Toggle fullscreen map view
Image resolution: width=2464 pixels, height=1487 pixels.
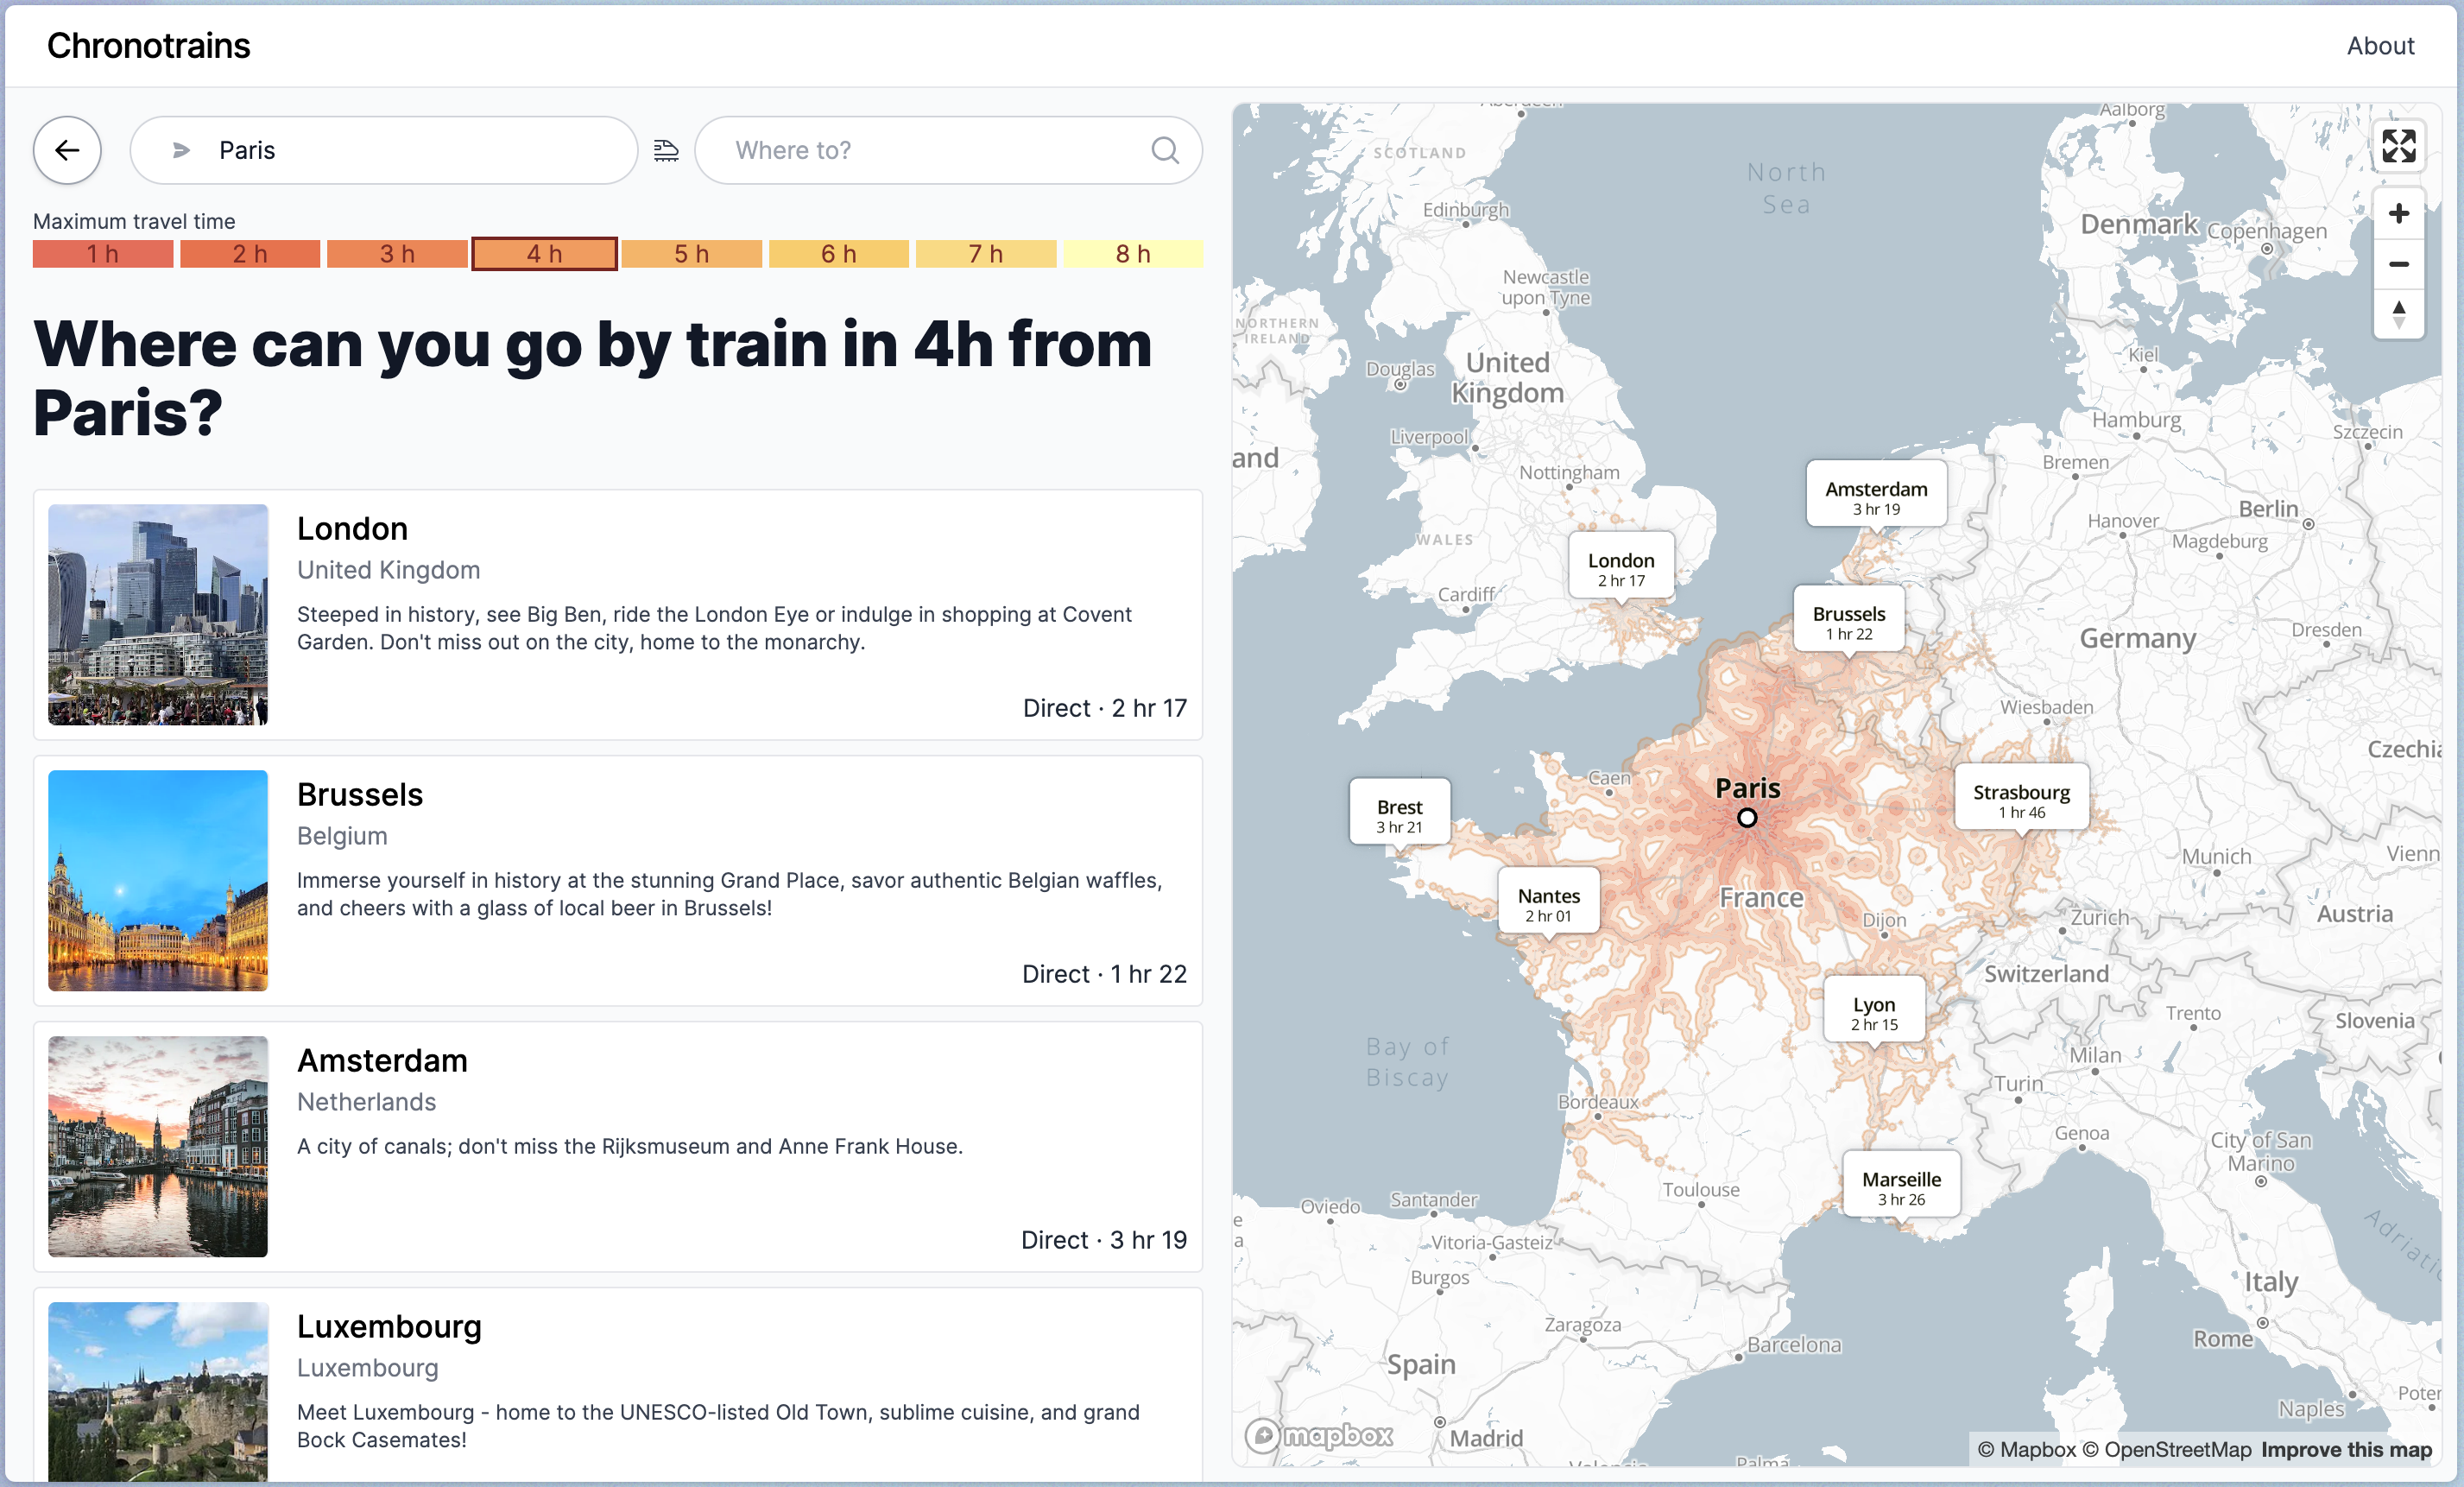coord(2398,146)
